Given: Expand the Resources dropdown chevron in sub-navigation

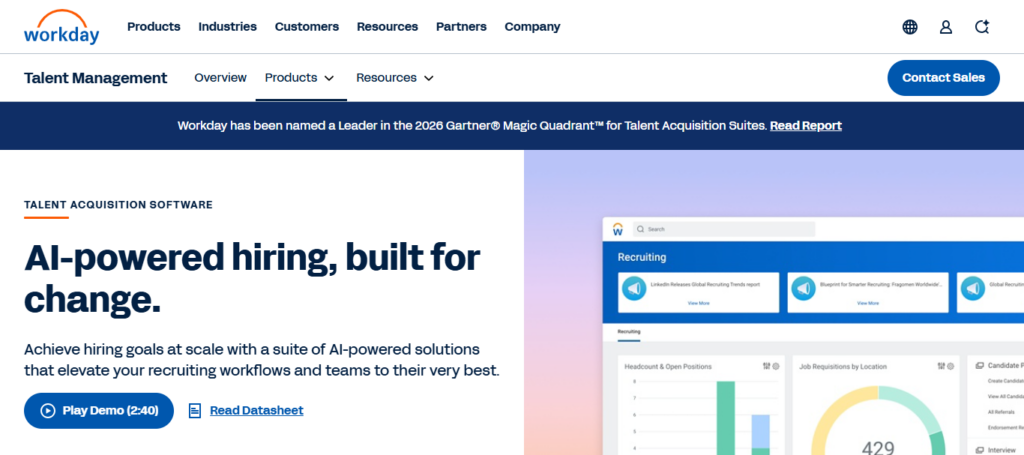Looking at the screenshot, I should point(428,78).
